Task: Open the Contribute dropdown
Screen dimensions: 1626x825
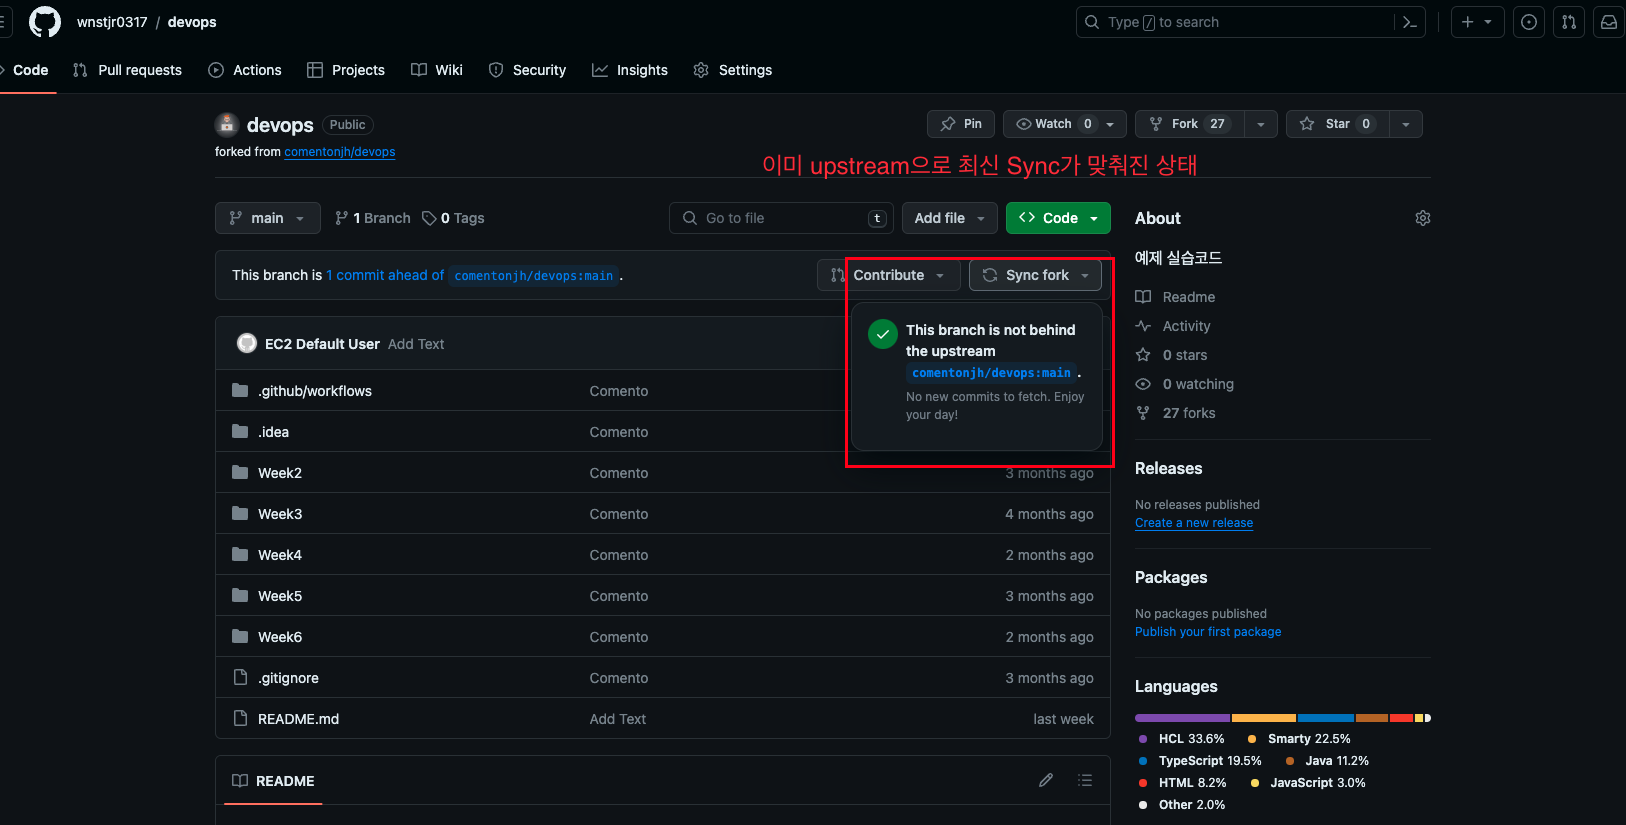Action: (888, 275)
